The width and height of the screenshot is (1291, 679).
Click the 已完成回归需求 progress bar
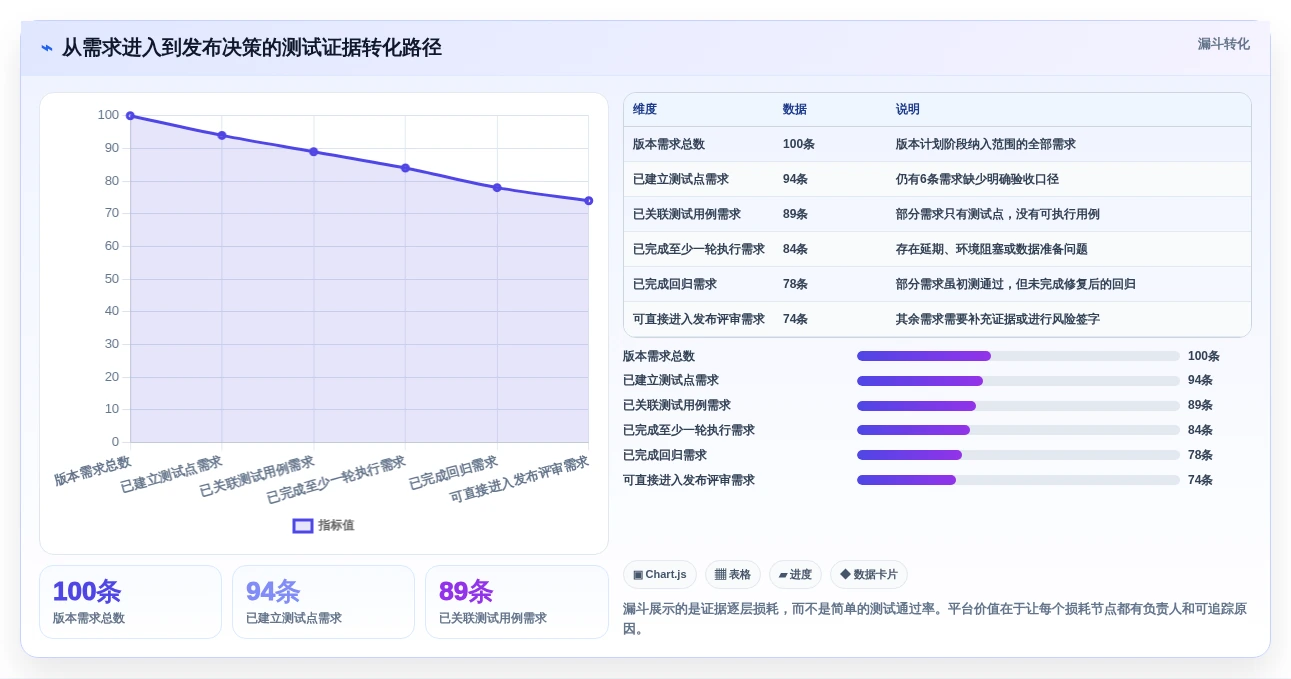1018,455
